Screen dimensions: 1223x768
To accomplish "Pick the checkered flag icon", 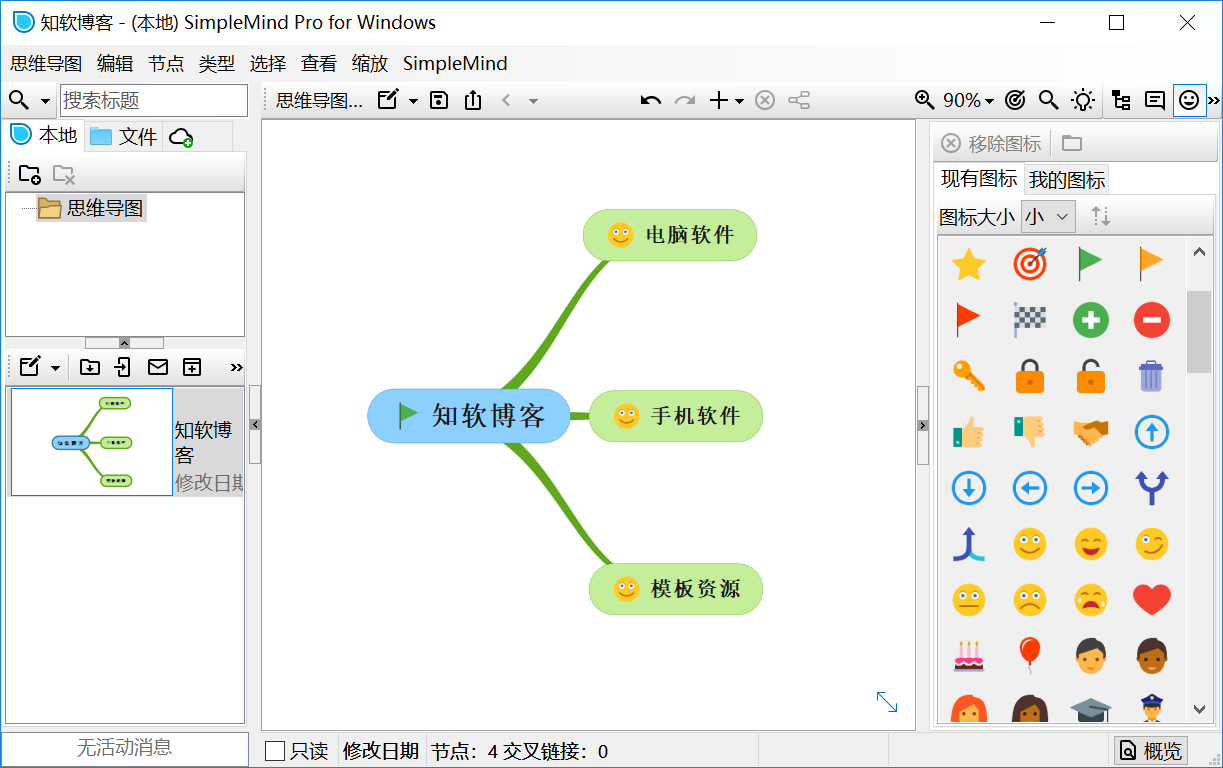I will 1030,320.
